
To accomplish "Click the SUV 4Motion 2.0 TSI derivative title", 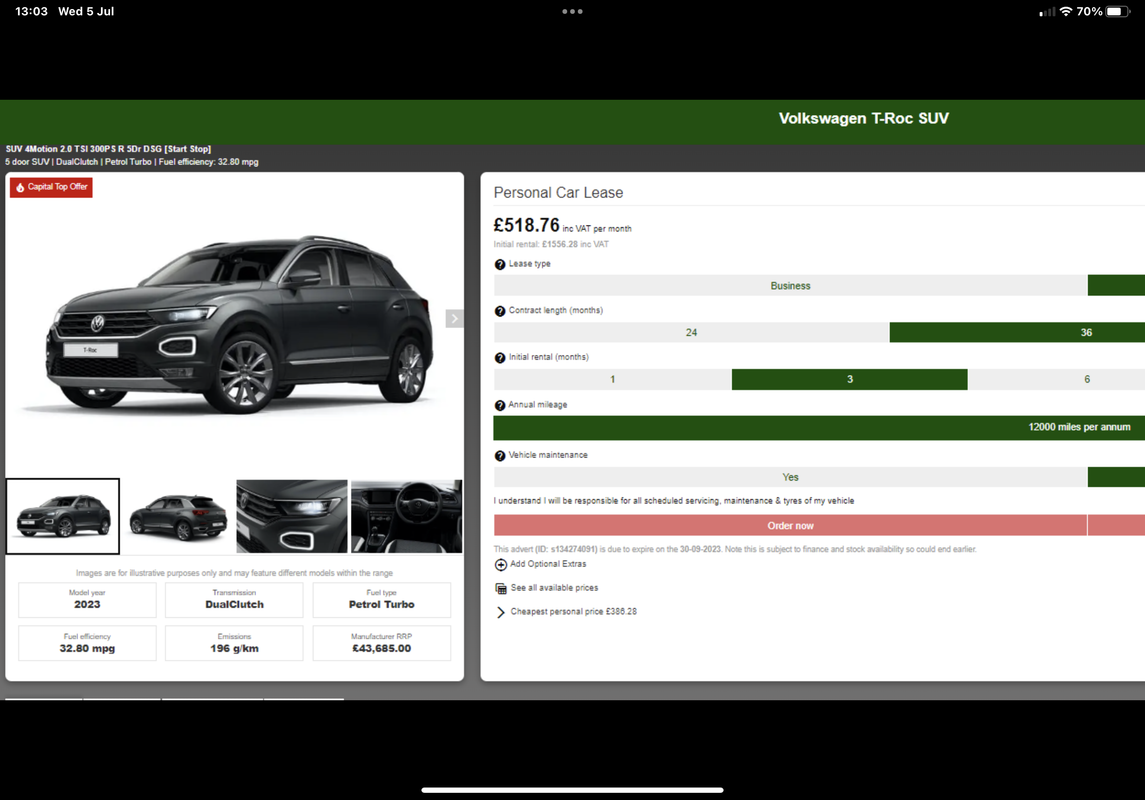I will [x=108, y=149].
